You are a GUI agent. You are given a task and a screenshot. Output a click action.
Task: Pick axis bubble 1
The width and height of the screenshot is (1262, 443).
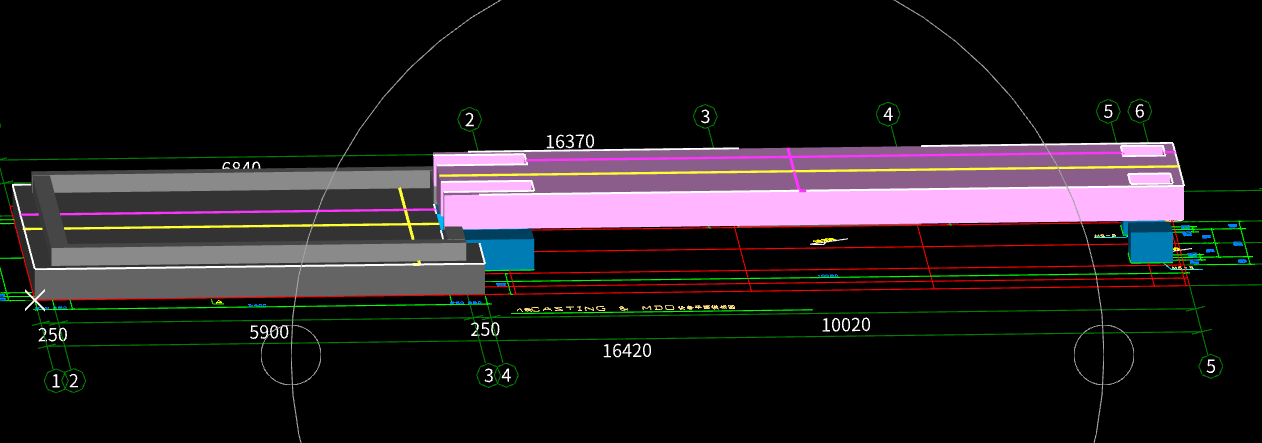click(55, 380)
